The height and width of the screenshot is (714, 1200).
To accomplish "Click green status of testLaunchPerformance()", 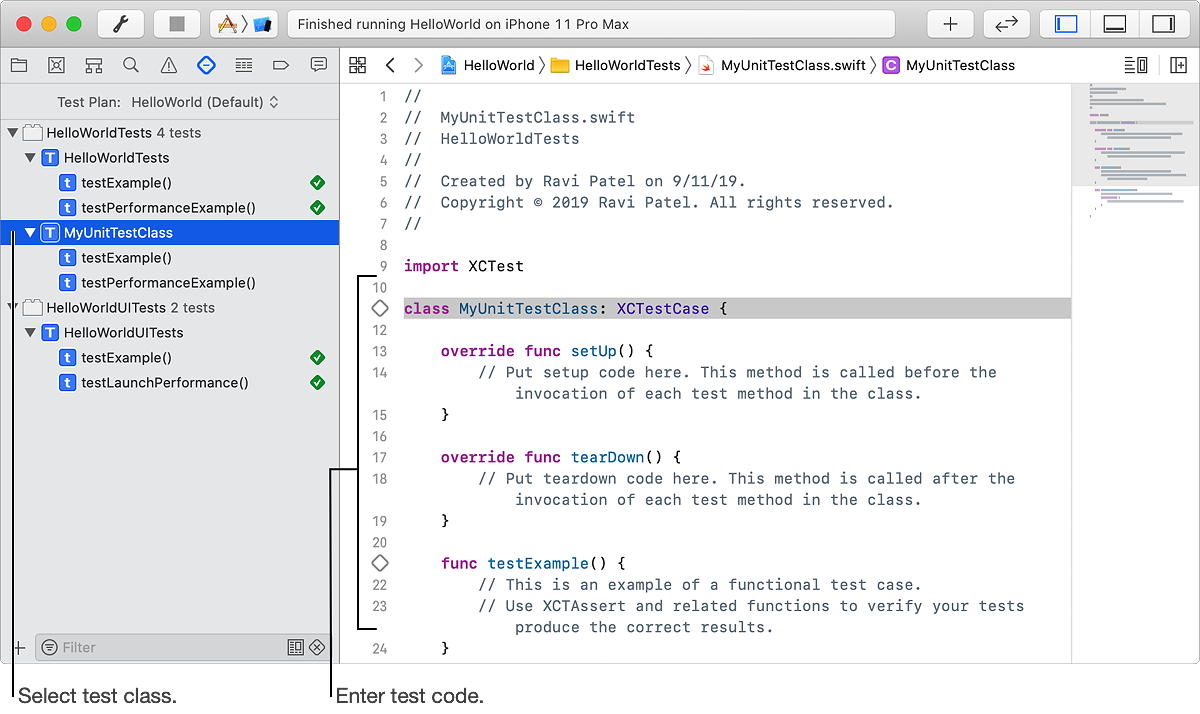I will pos(317,382).
